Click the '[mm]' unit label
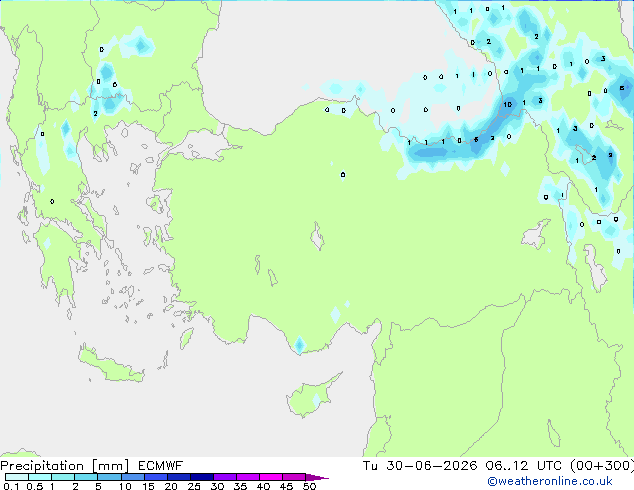This screenshot has height=490, width=634. [x=110, y=466]
